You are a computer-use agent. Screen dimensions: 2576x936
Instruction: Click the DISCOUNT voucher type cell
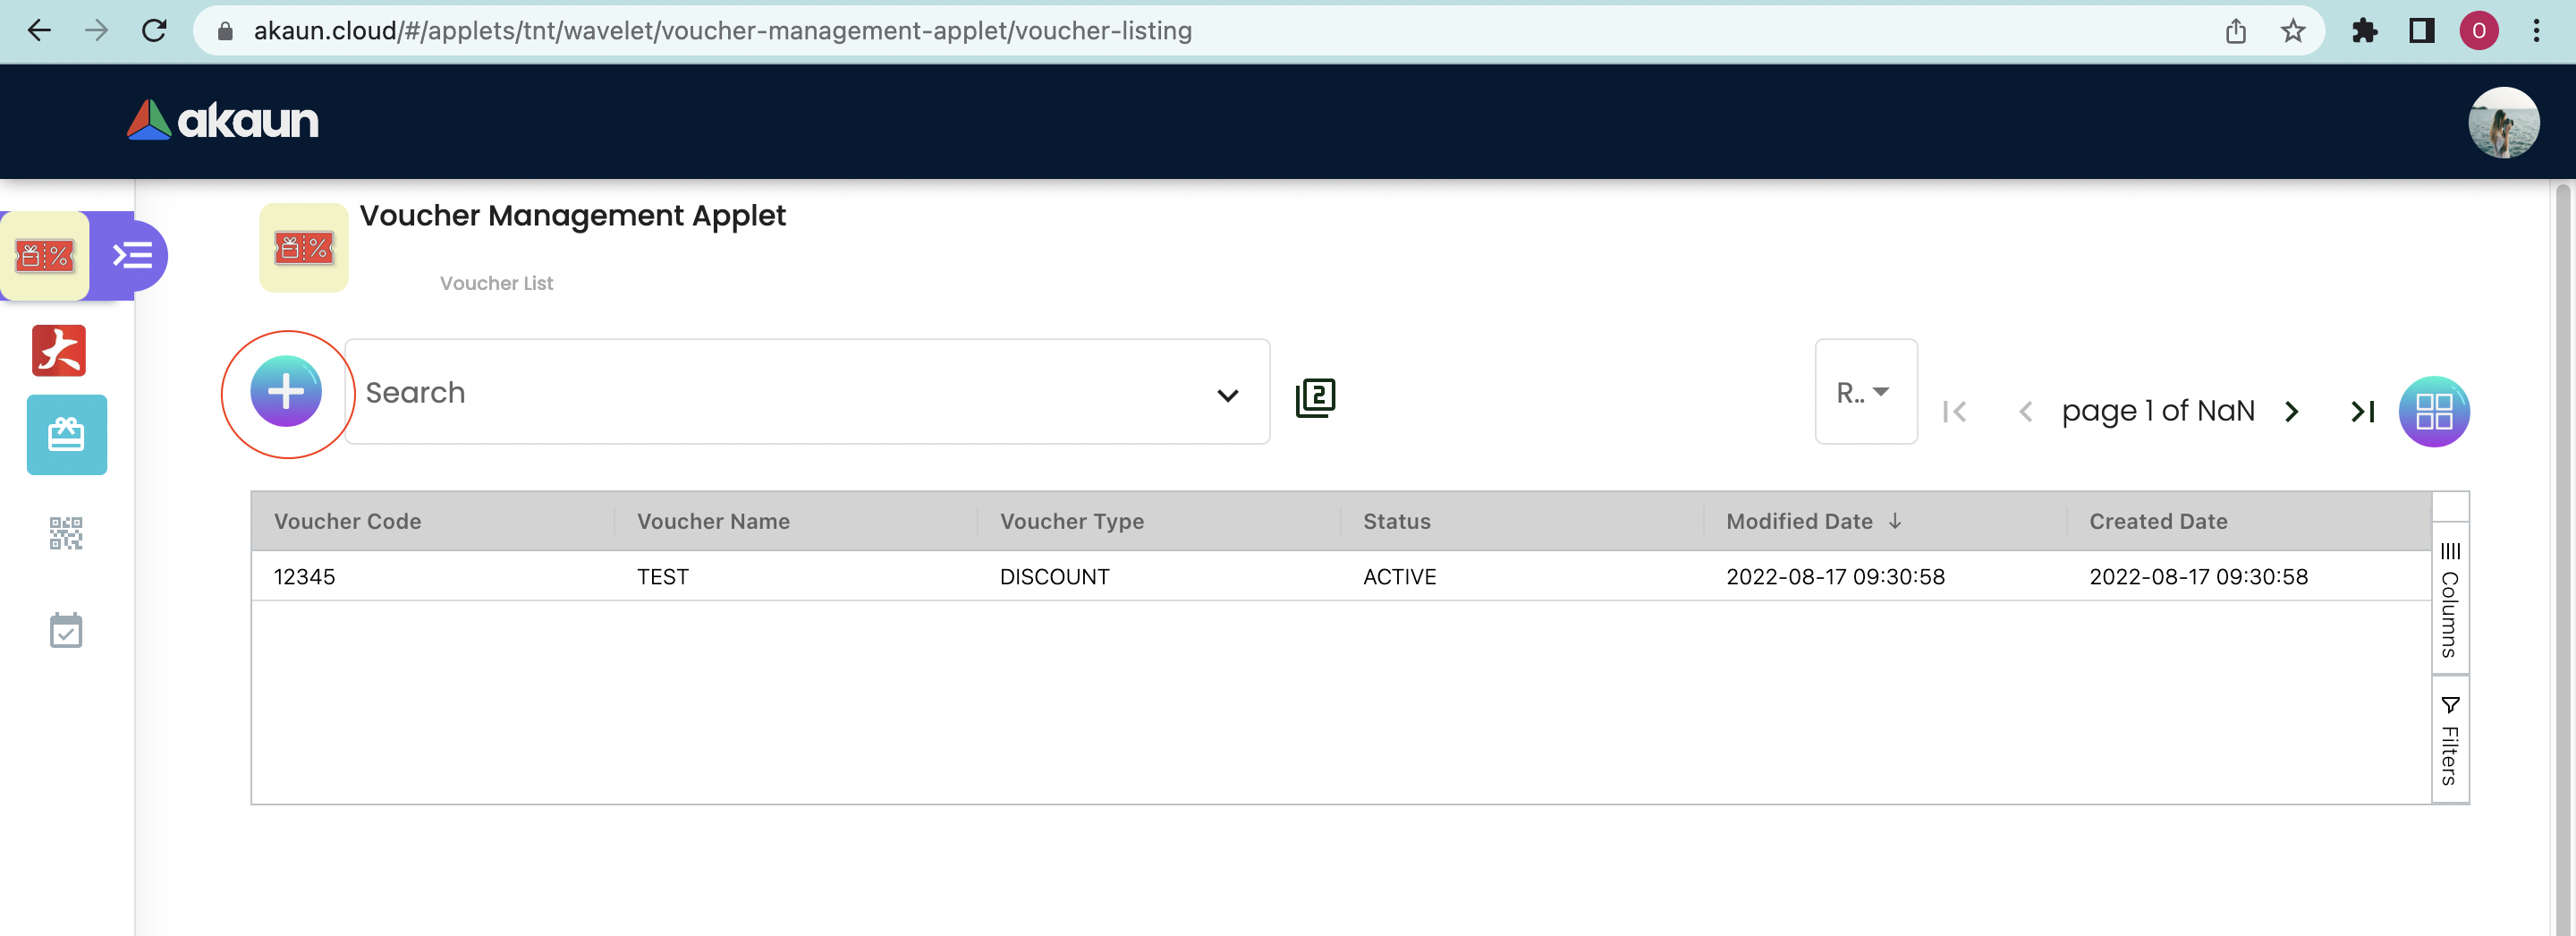point(1158,577)
